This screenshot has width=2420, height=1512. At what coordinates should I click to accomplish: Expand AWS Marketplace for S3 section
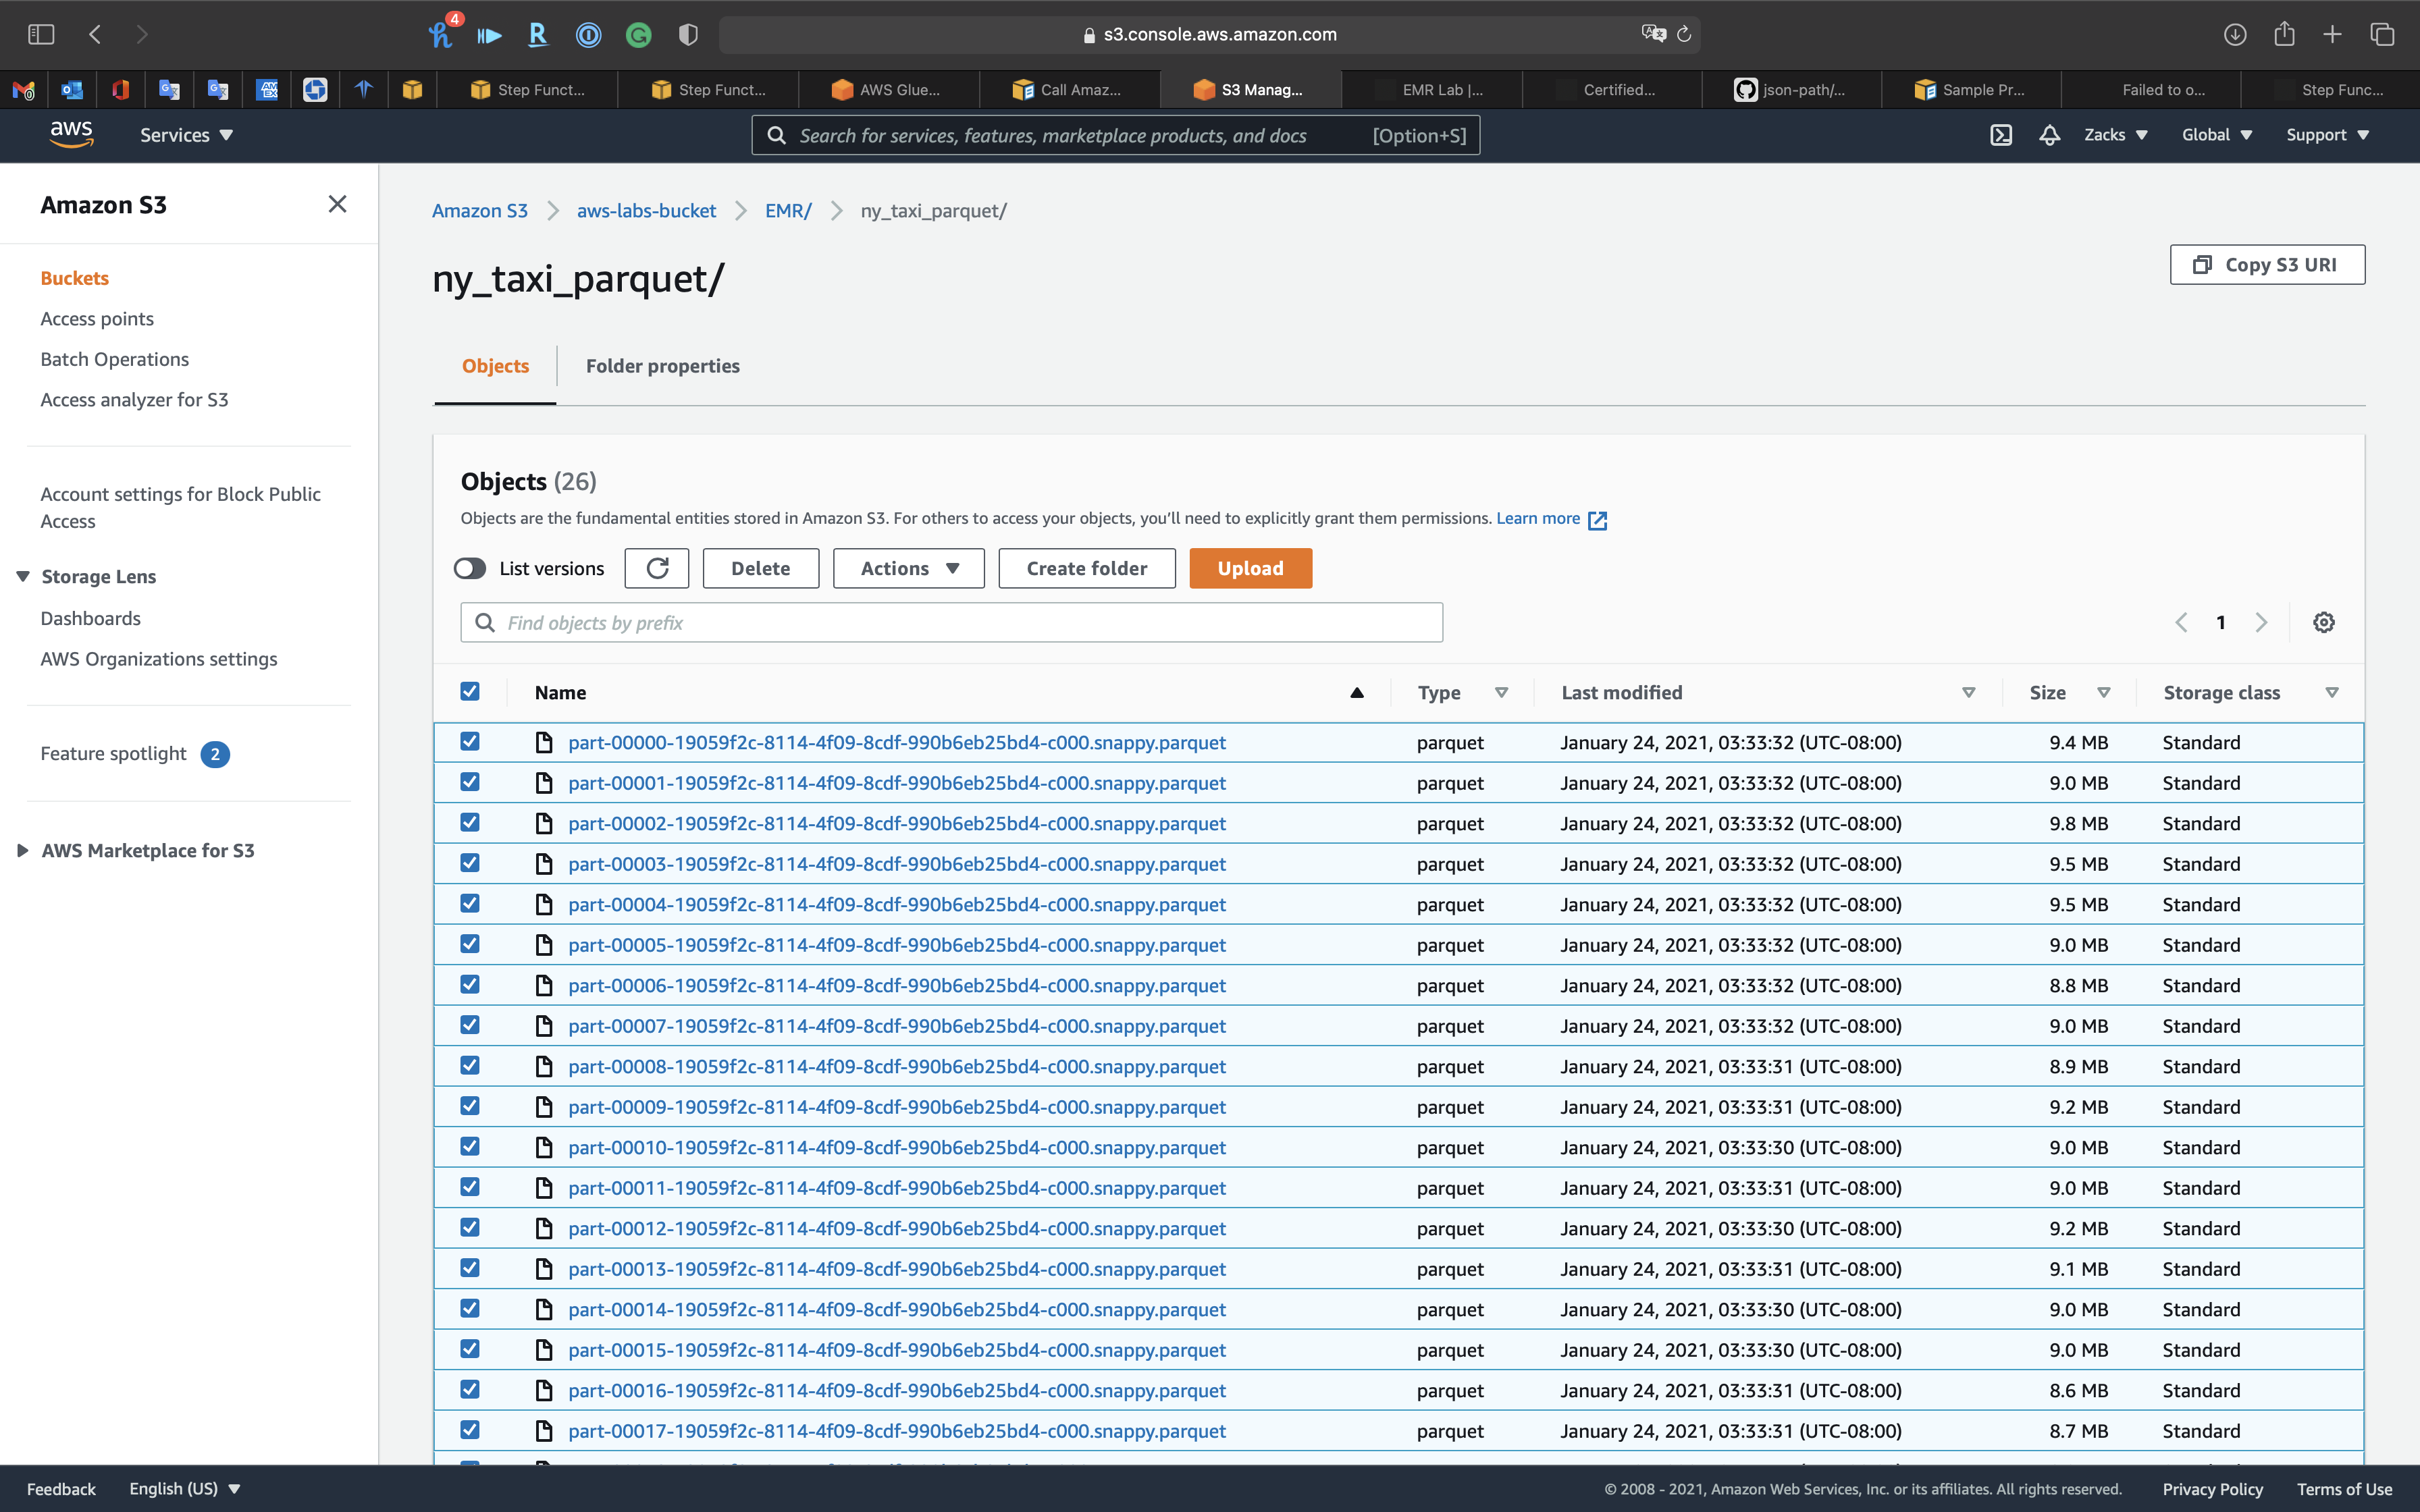[147, 850]
